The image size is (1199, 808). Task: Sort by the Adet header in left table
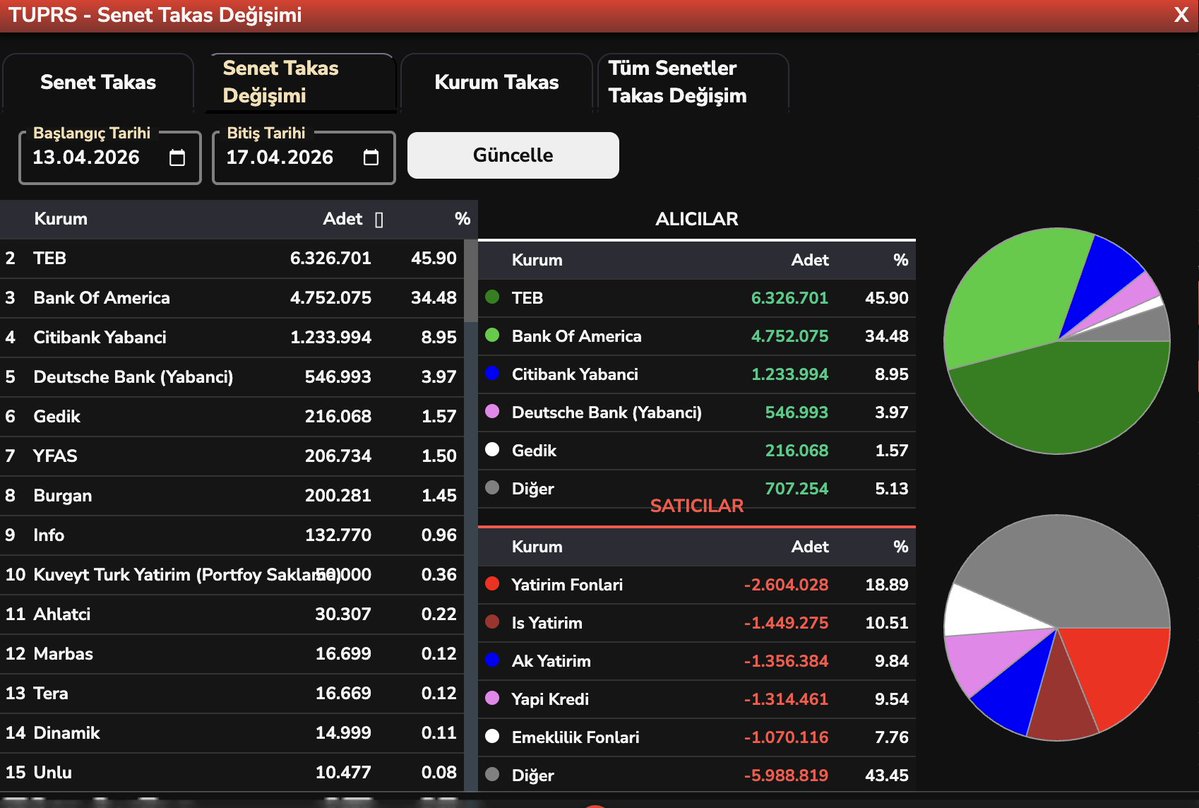342,219
